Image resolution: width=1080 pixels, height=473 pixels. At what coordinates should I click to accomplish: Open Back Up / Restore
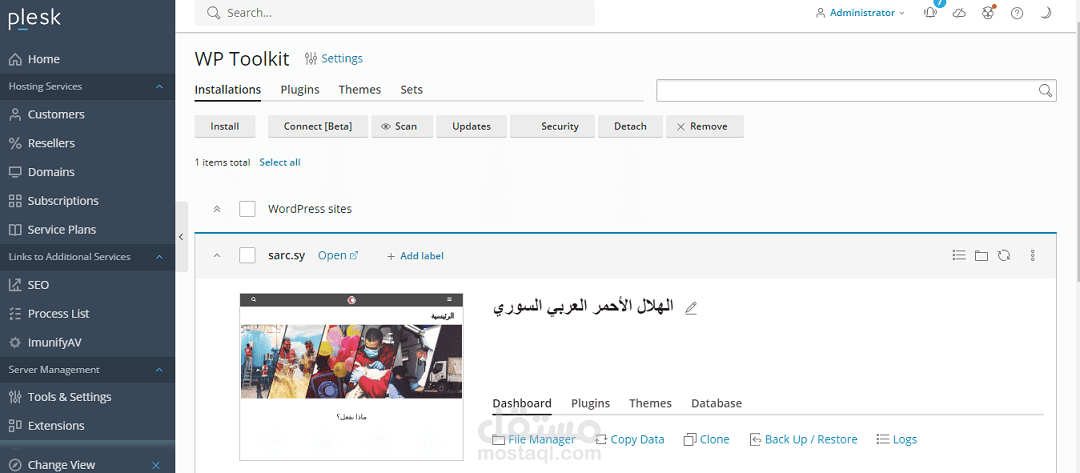click(x=803, y=439)
